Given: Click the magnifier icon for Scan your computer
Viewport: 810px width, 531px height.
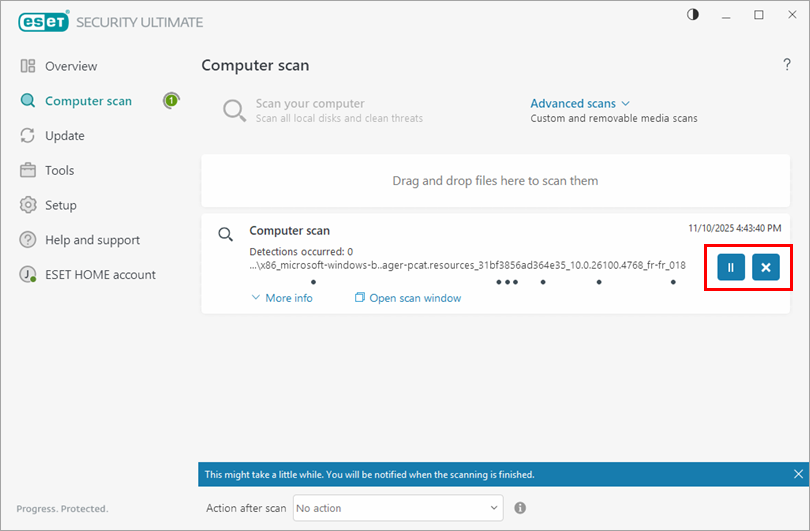Looking at the screenshot, I should click(234, 110).
